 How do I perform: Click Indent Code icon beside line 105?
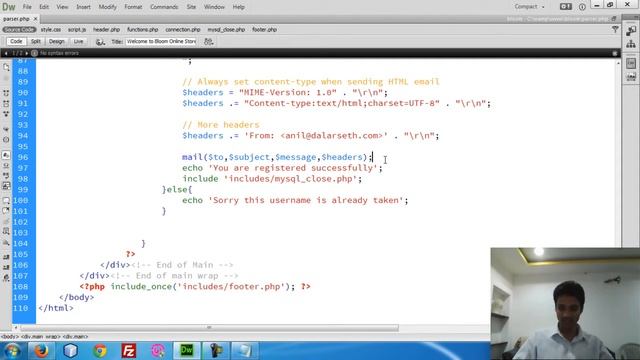(x=6, y=257)
